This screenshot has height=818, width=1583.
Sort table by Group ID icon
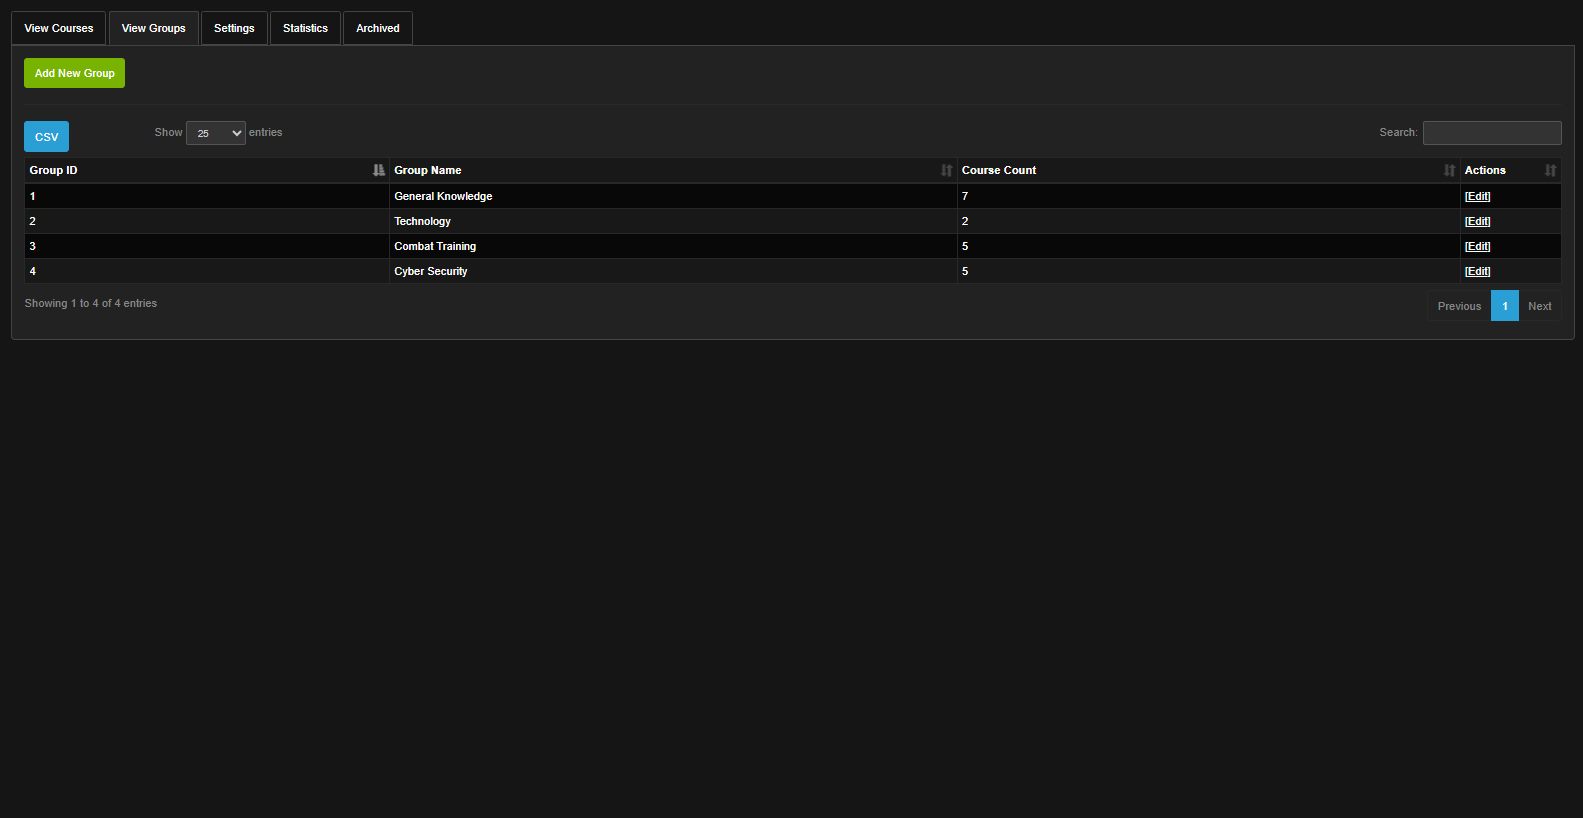(378, 170)
